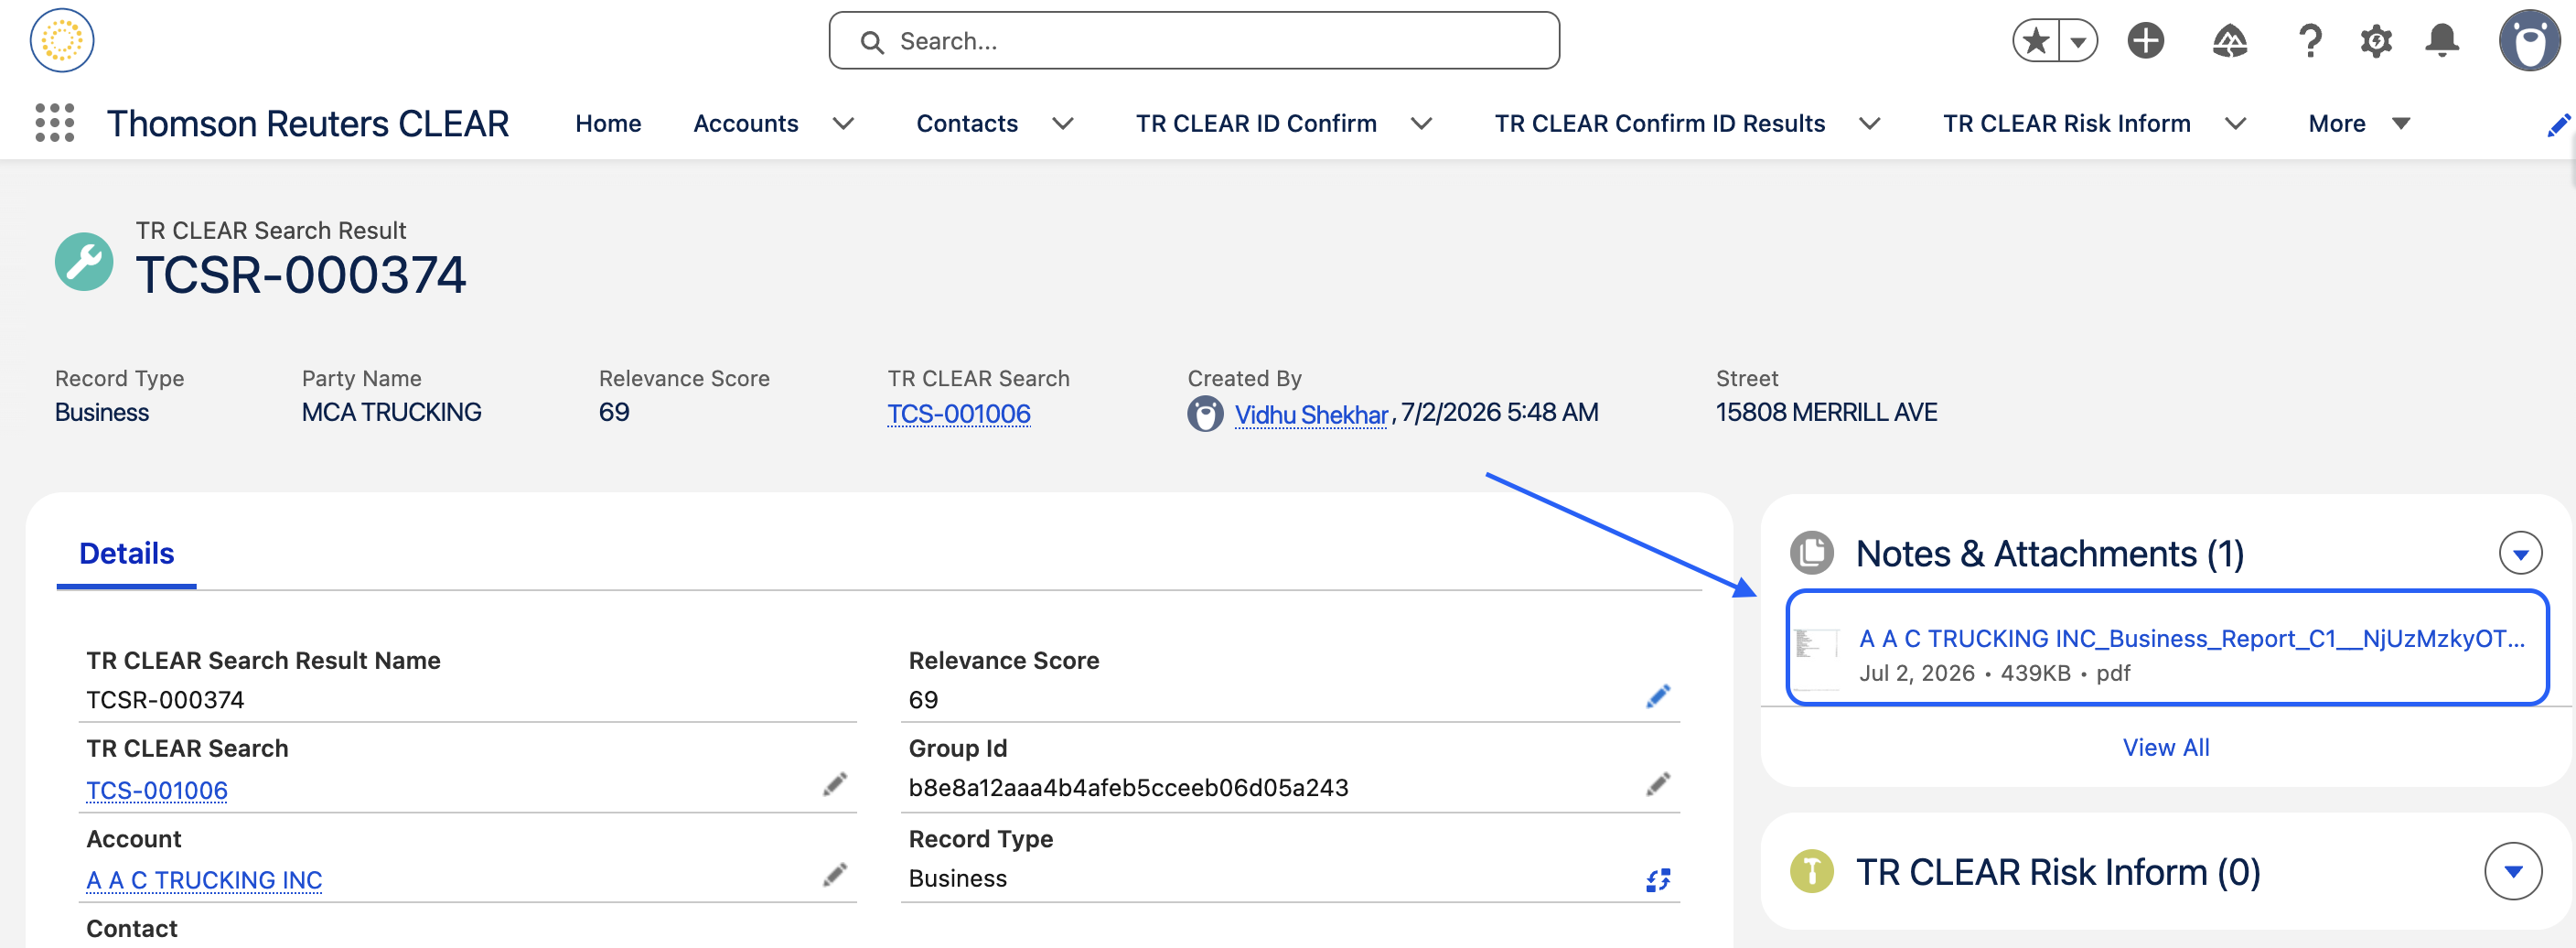Click the TCSR-000374 value under Result Name
Viewport: 2576px width, 948px height.
[165, 700]
